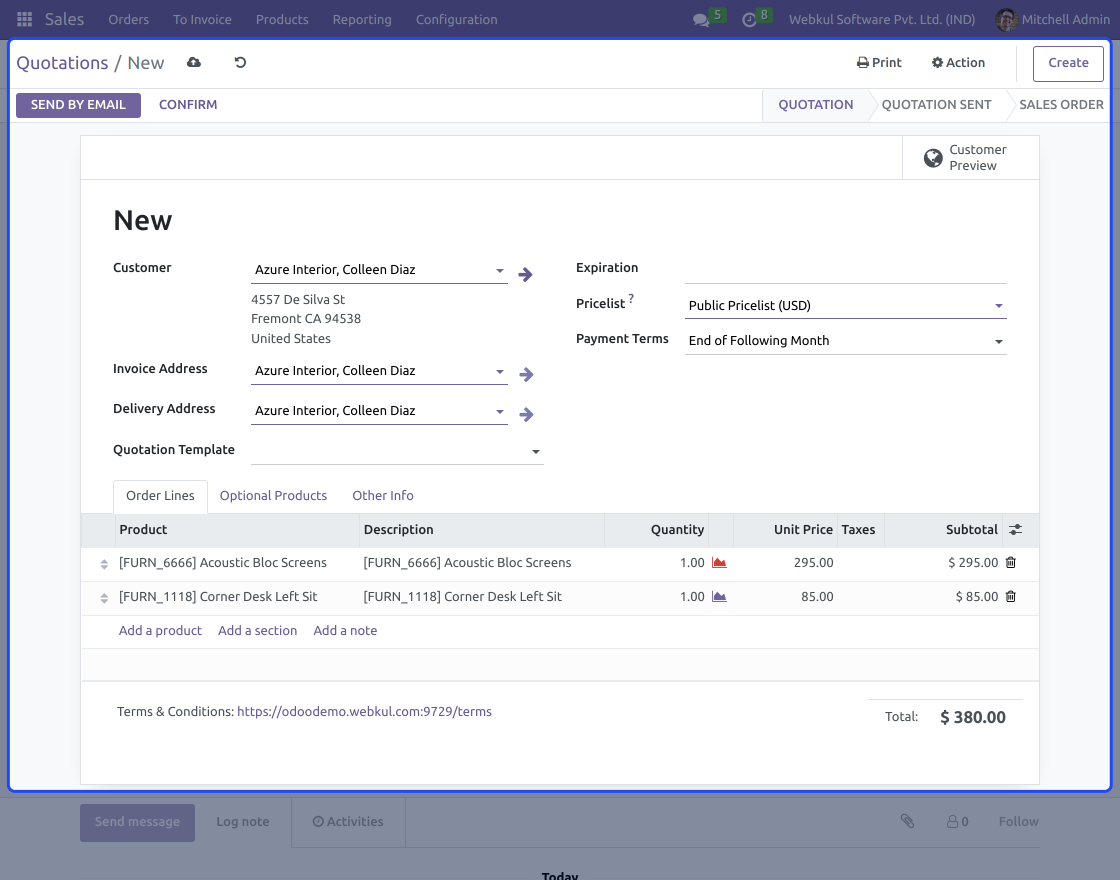
Task: Open the Reporting menu
Action: (x=362, y=20)
